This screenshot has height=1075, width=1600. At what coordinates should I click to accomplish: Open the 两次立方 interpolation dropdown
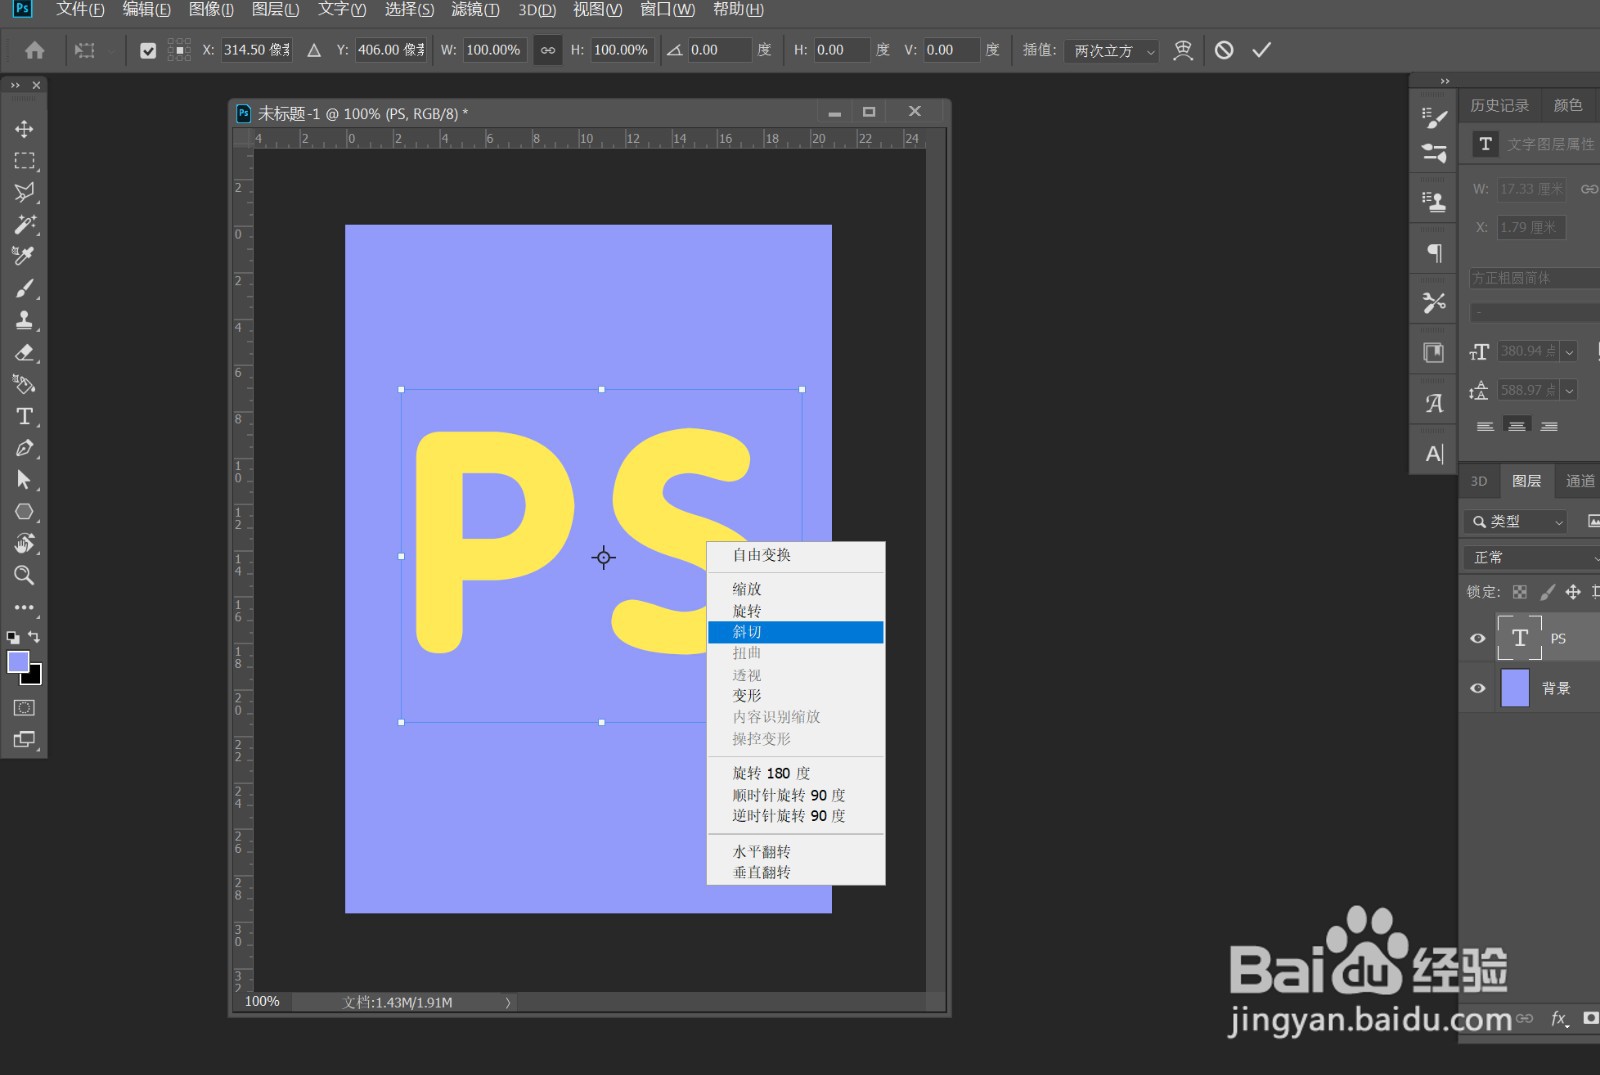pyautogui.click(x=1111, y=50)
